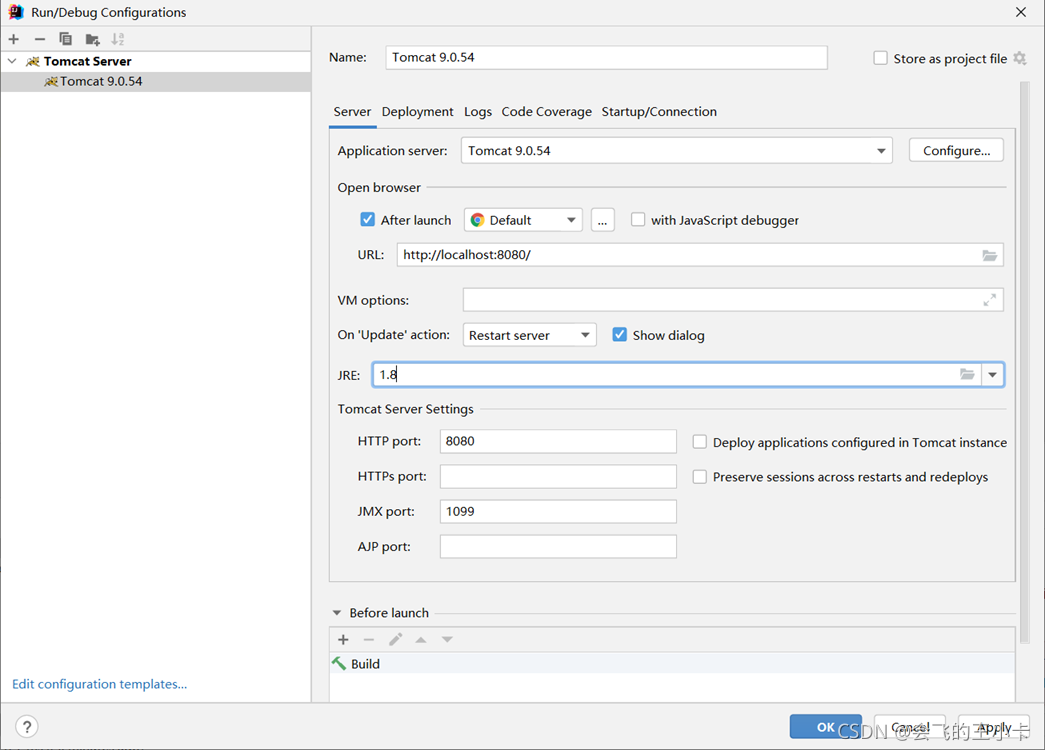Confirm with the OK button
1045x750 pixels.
point(826,727)
